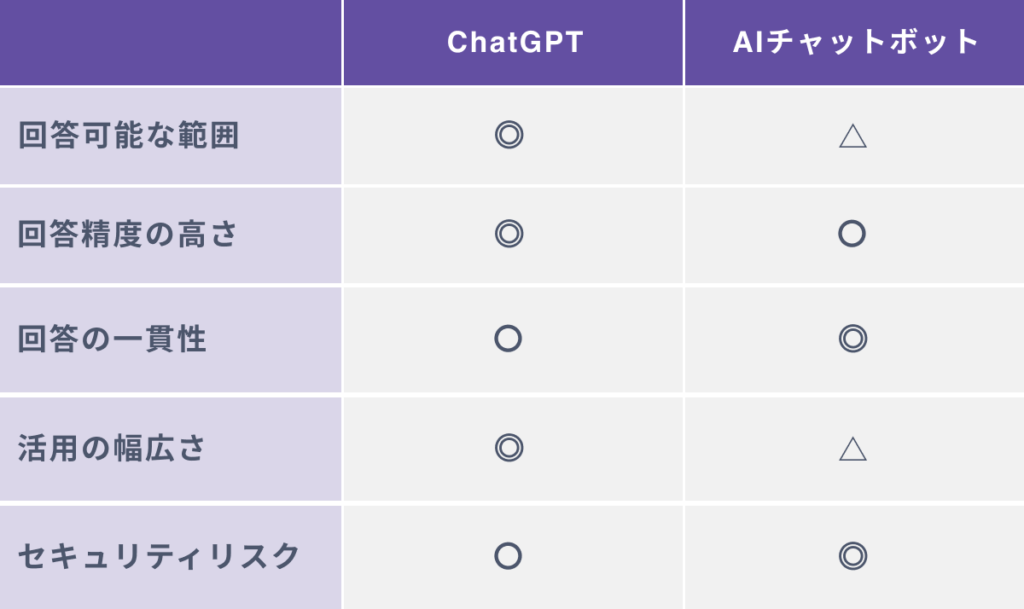Click the double circle for ChatGPT 回答可能な範囲
Image resolution: width=1024 pixels, height=609 pixels.
tap(509, 135)
